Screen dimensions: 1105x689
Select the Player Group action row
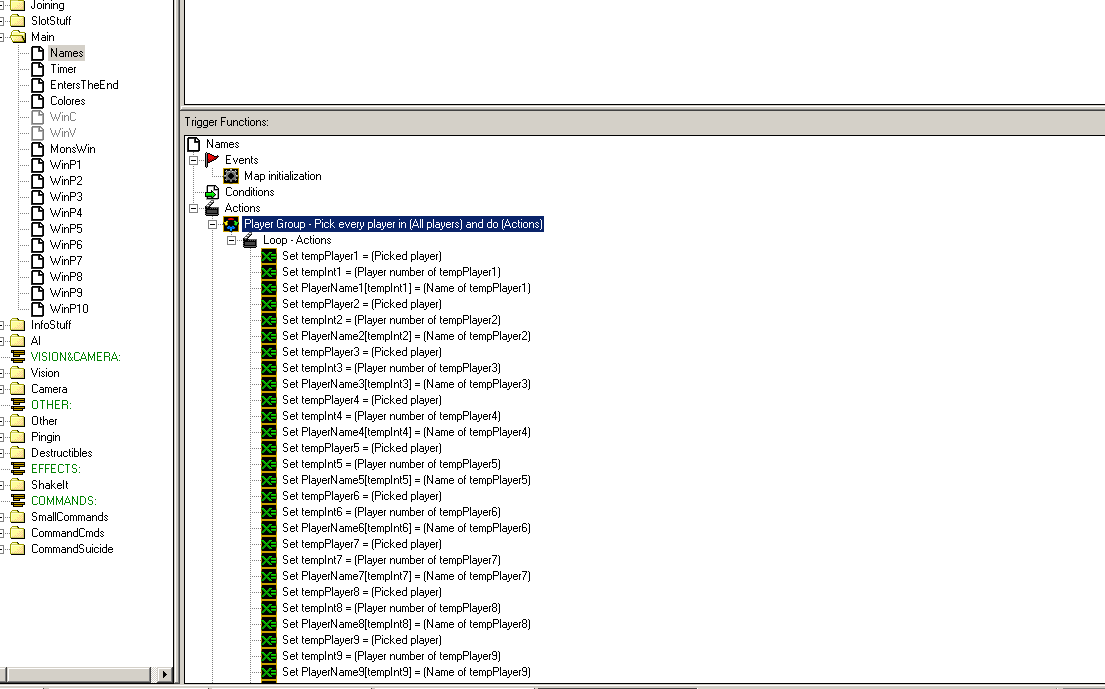click(x=393, y=224)
